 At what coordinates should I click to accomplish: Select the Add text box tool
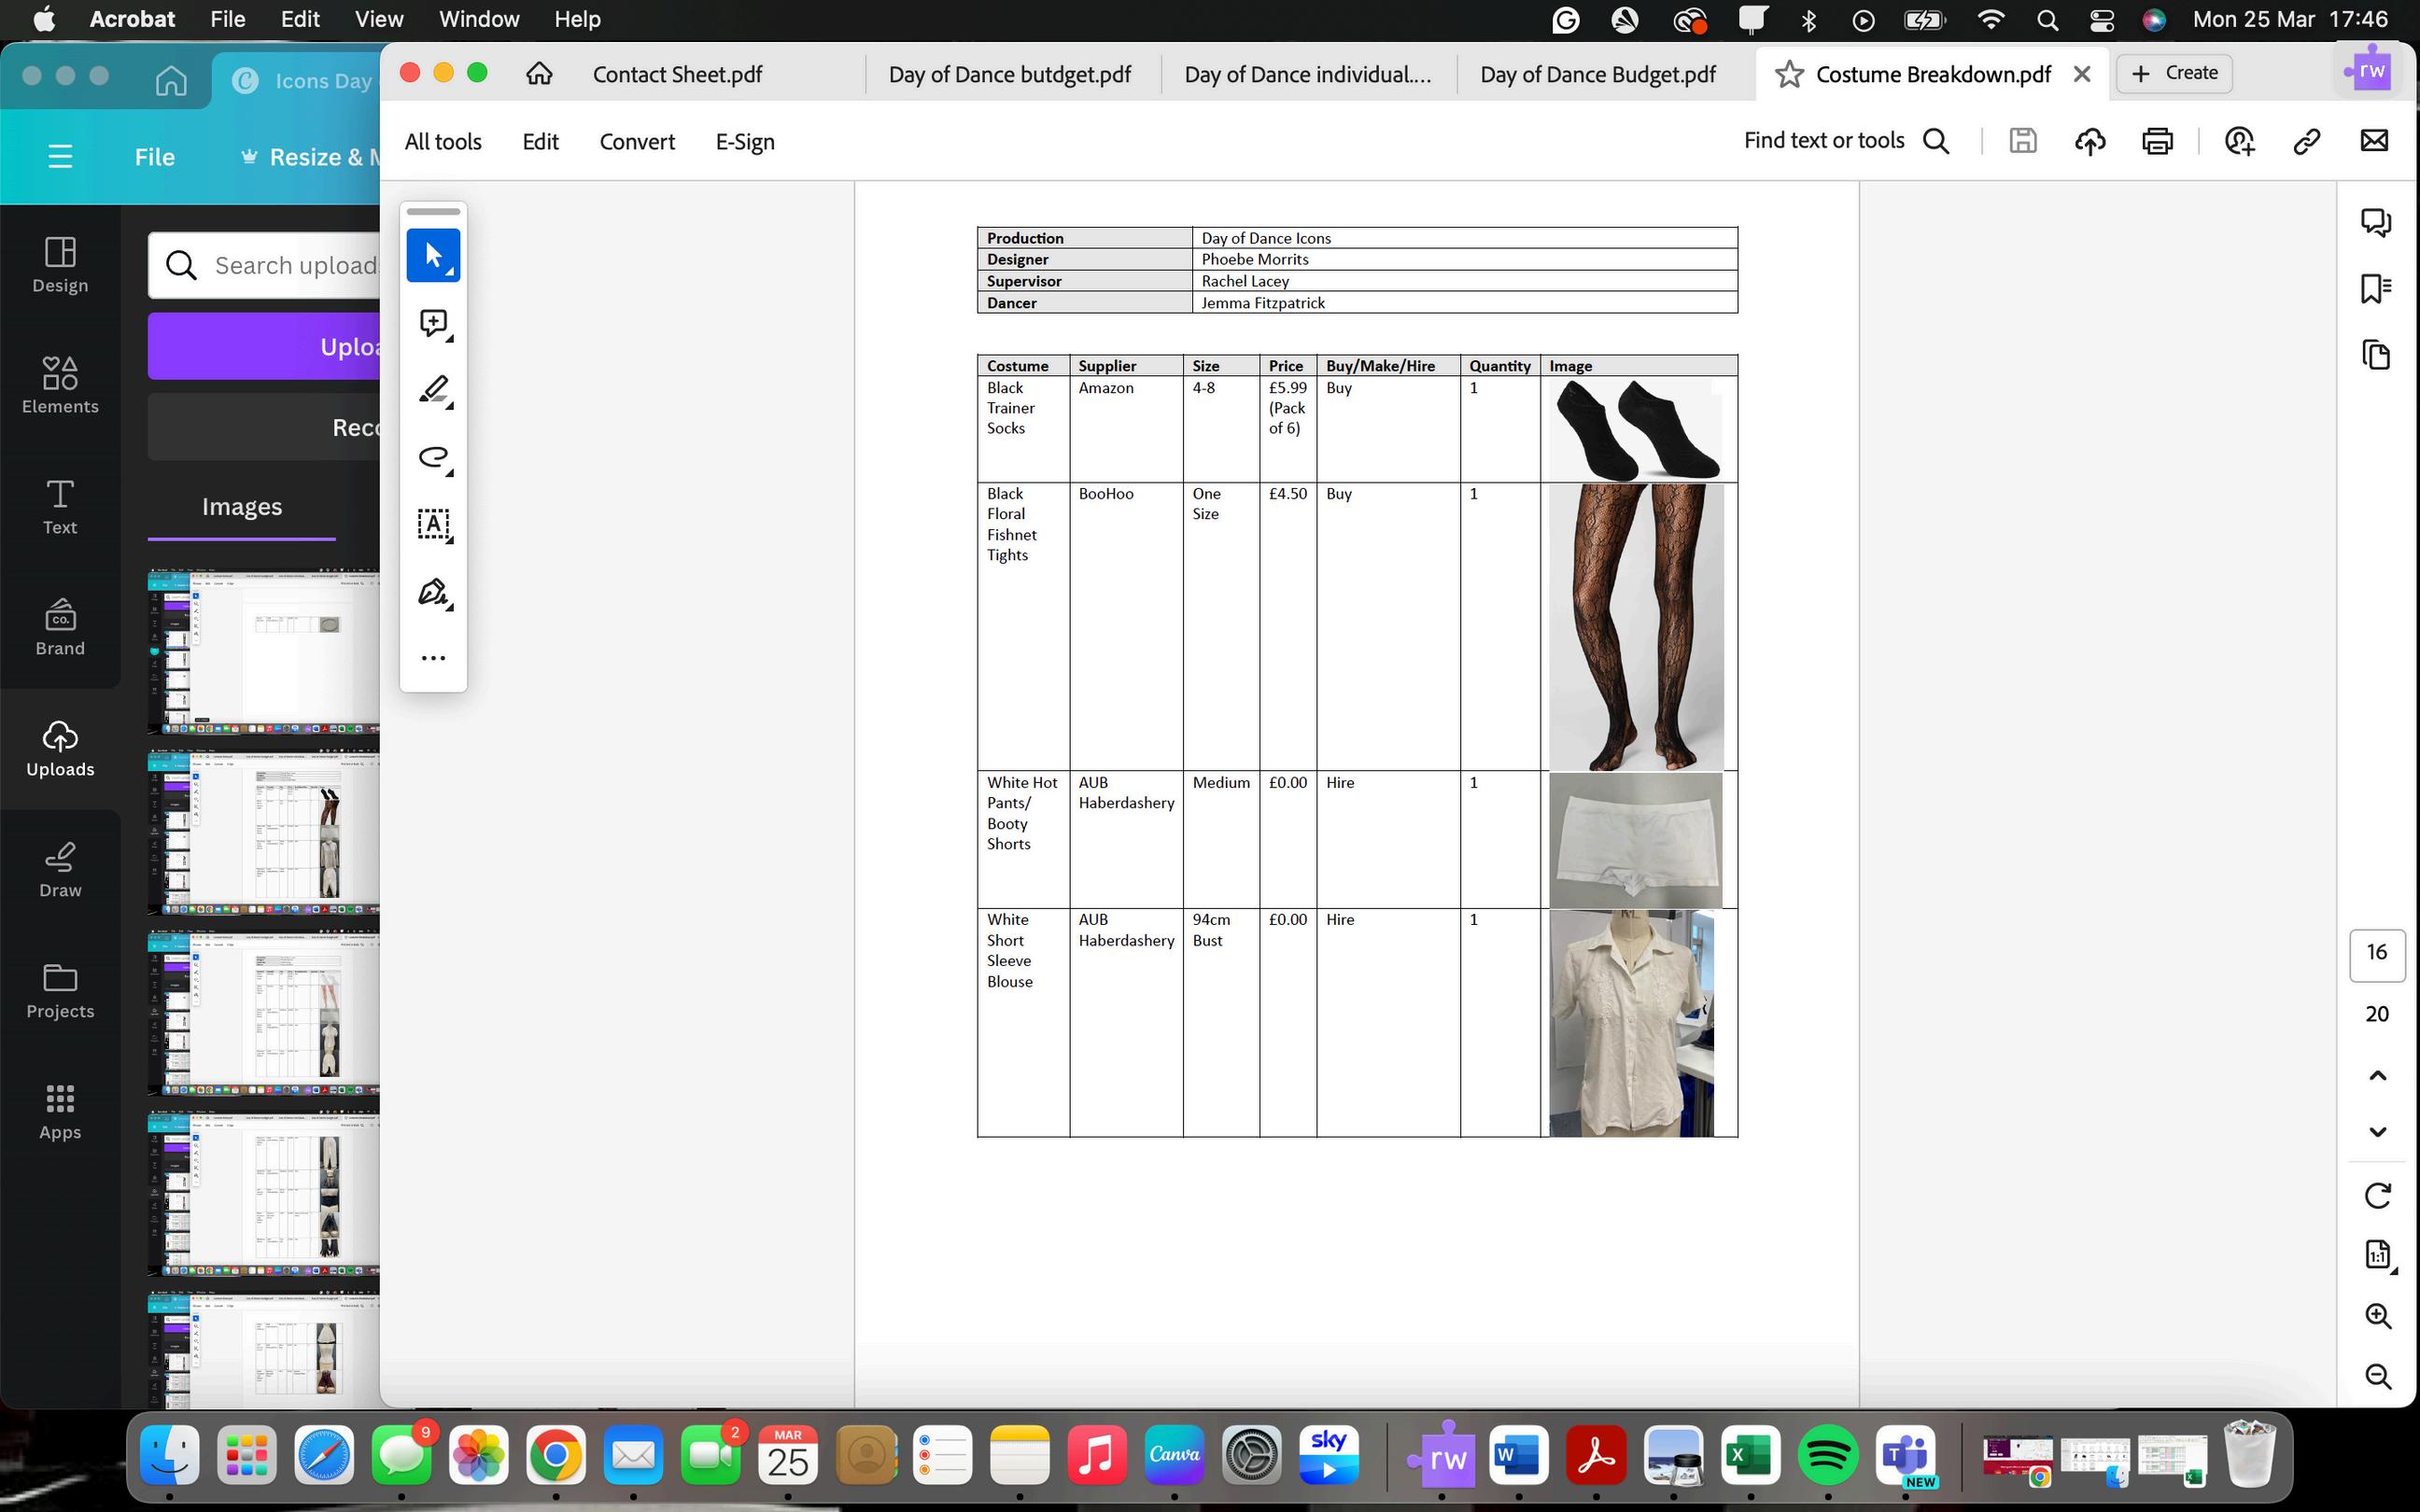point(433,524)
